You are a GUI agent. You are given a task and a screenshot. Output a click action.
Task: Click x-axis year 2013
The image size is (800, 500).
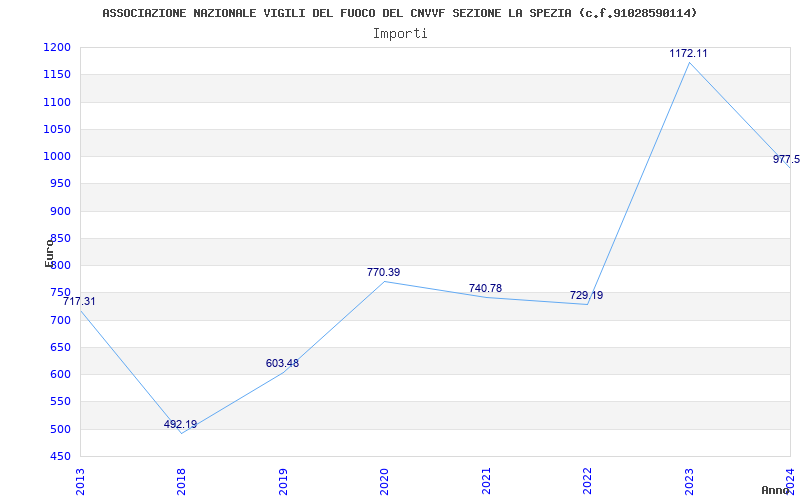pyautogui.click(x=81, y=481)
